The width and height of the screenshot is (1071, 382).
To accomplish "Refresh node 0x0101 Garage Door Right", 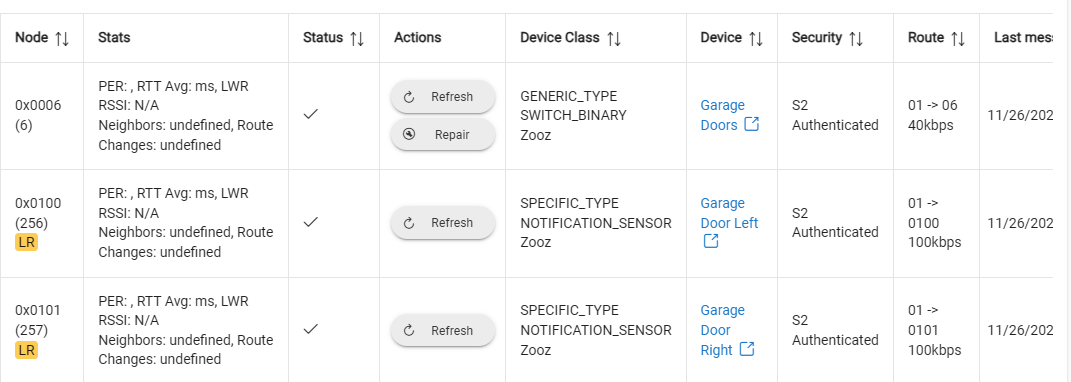I will pyautogui.click(x=443, y=331).
